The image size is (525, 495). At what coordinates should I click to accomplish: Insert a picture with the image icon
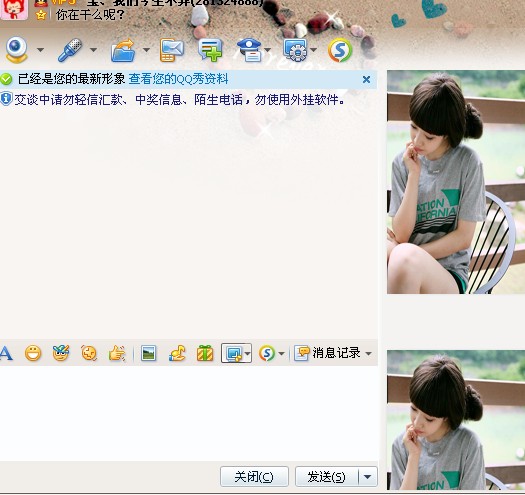148,353
